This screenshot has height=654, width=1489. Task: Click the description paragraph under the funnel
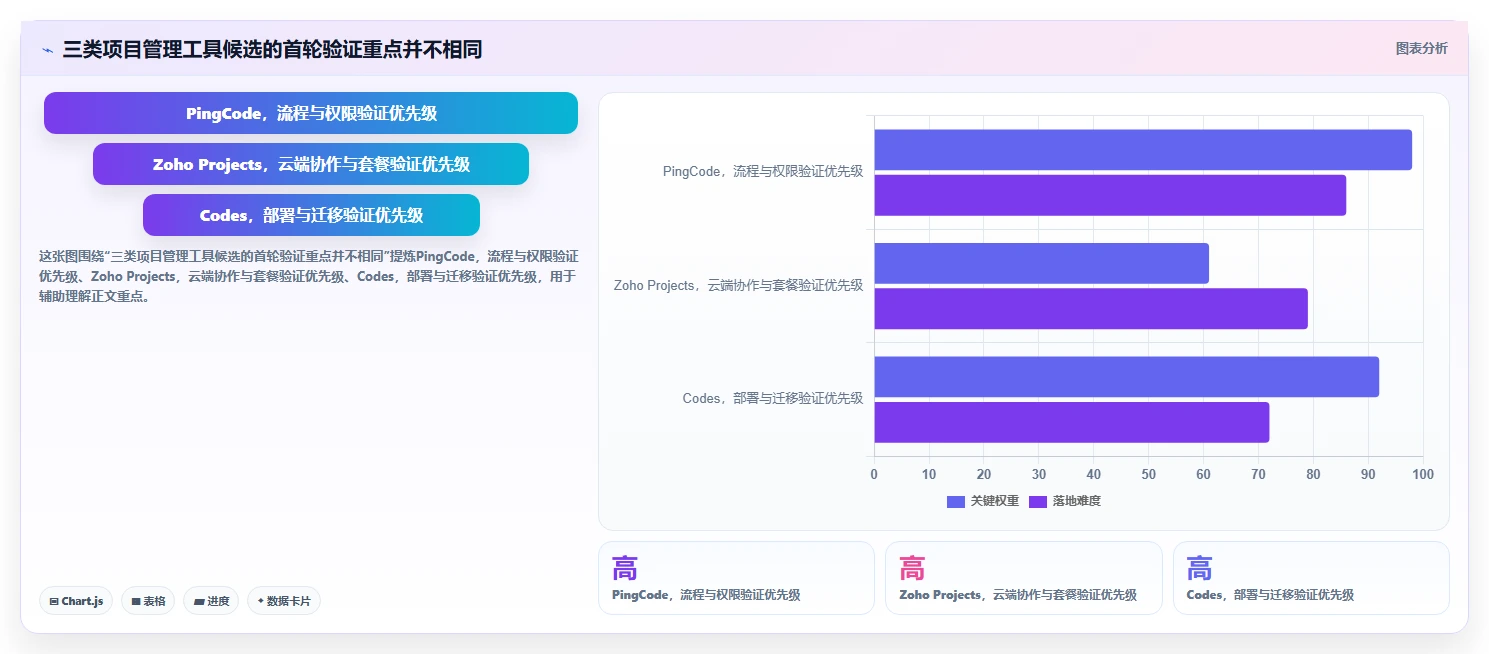[x=308, y=276]
